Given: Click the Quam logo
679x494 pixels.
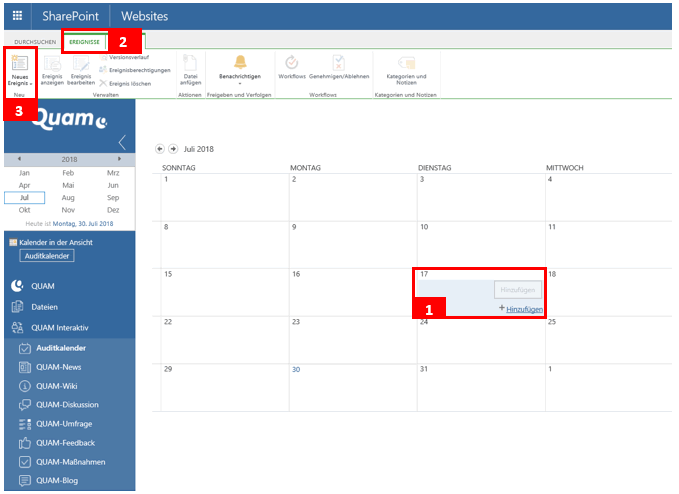Looking at the screenshot, I should (x=69, y=118).
